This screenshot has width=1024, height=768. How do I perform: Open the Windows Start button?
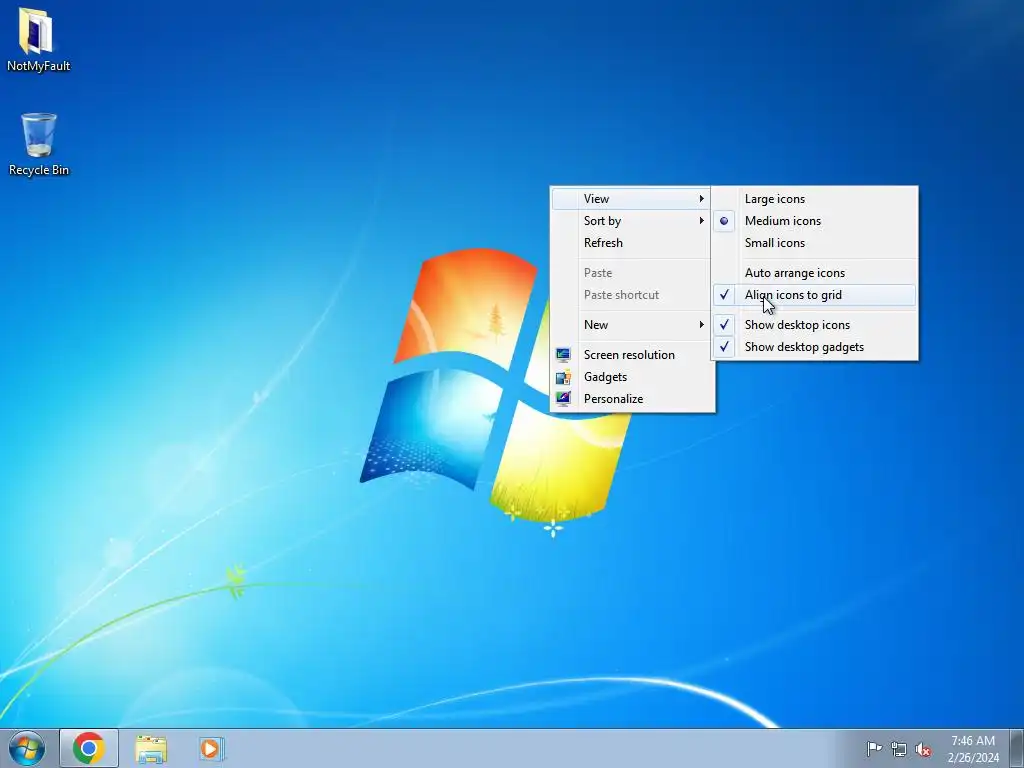click(x=27, y=748)
